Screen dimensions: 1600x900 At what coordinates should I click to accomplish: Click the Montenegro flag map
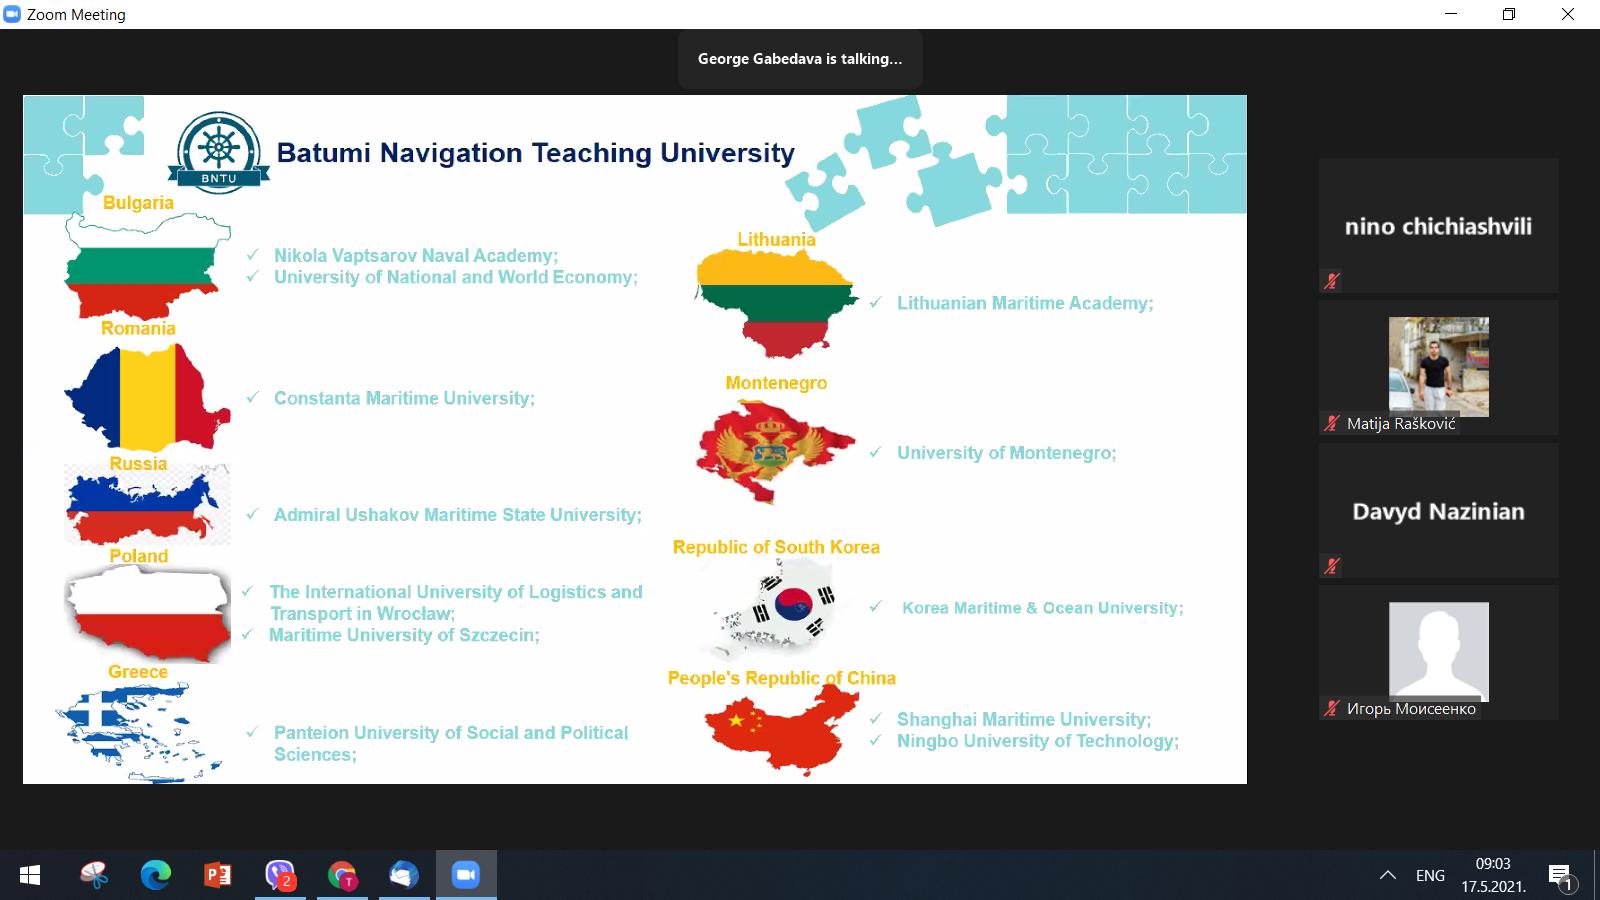(776, 452)
